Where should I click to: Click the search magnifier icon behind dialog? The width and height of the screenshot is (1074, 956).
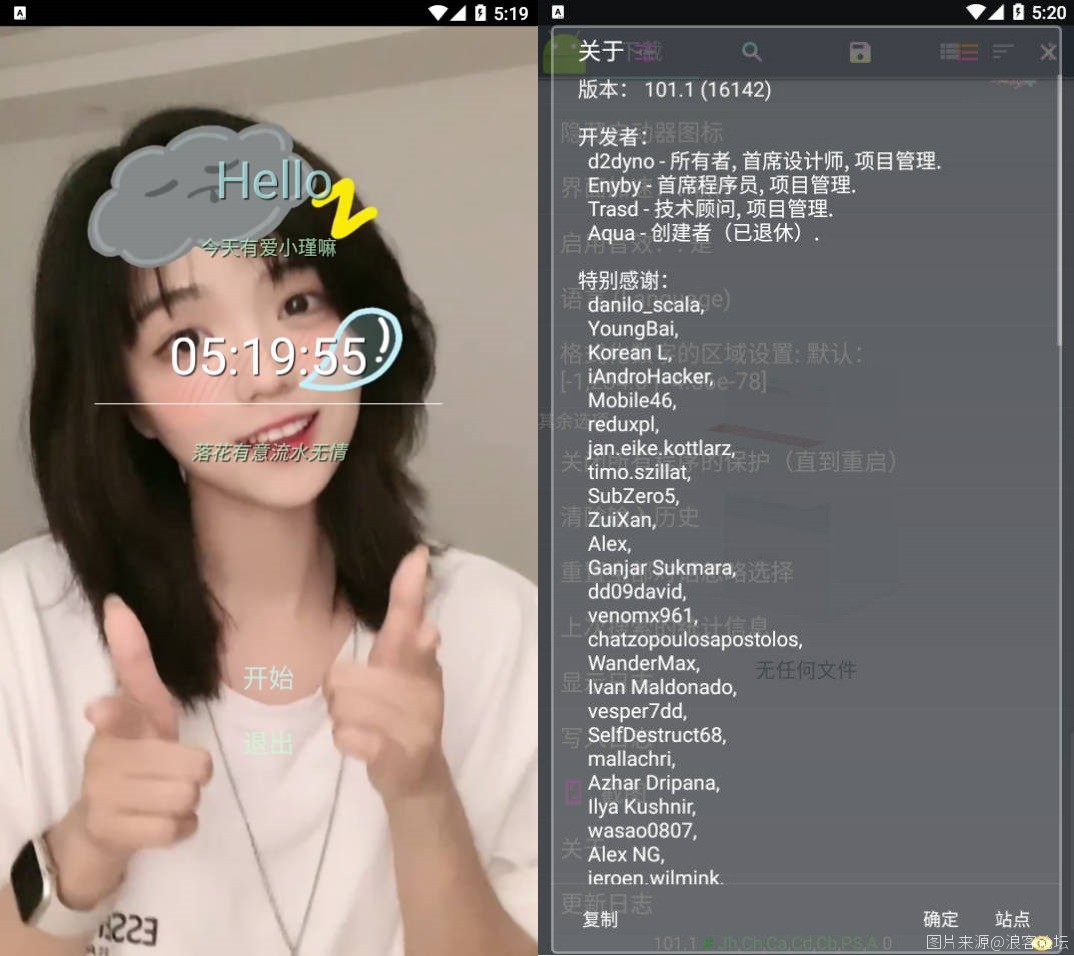751,51
